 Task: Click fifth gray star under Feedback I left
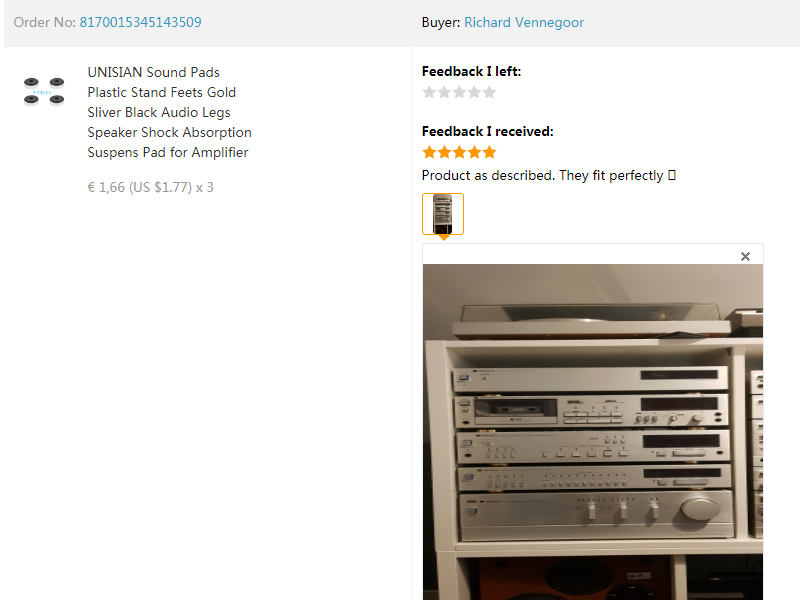coord(489,92)
